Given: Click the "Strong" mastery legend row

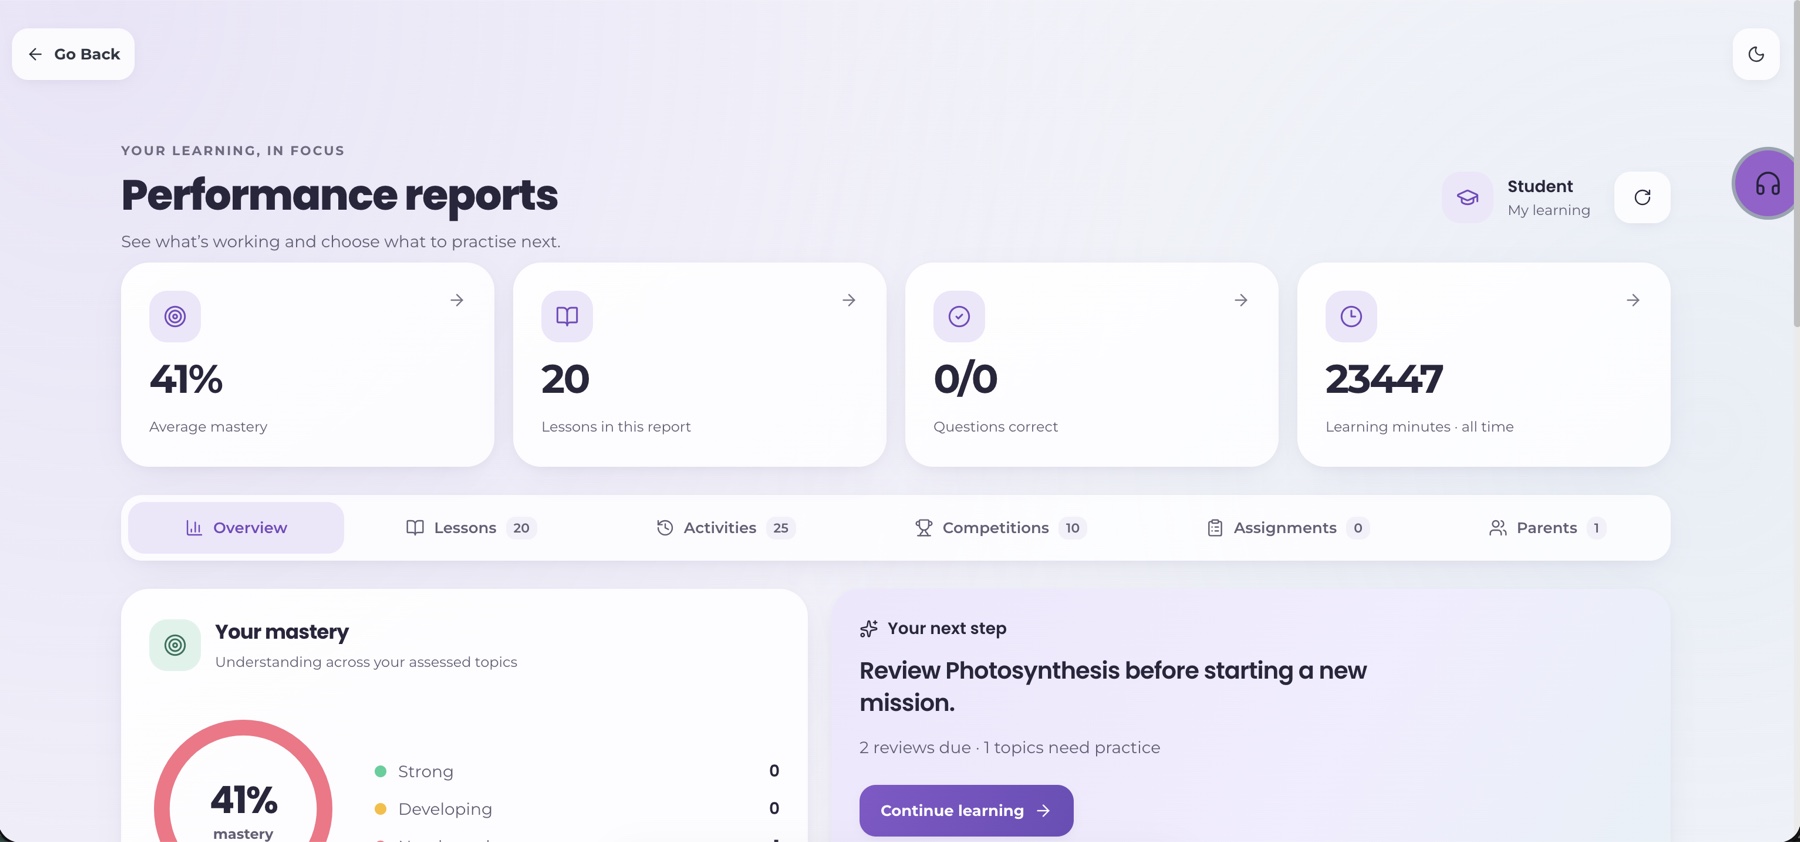Looking at the screenshot, I should pyautogui.click(x=576, y=771).
